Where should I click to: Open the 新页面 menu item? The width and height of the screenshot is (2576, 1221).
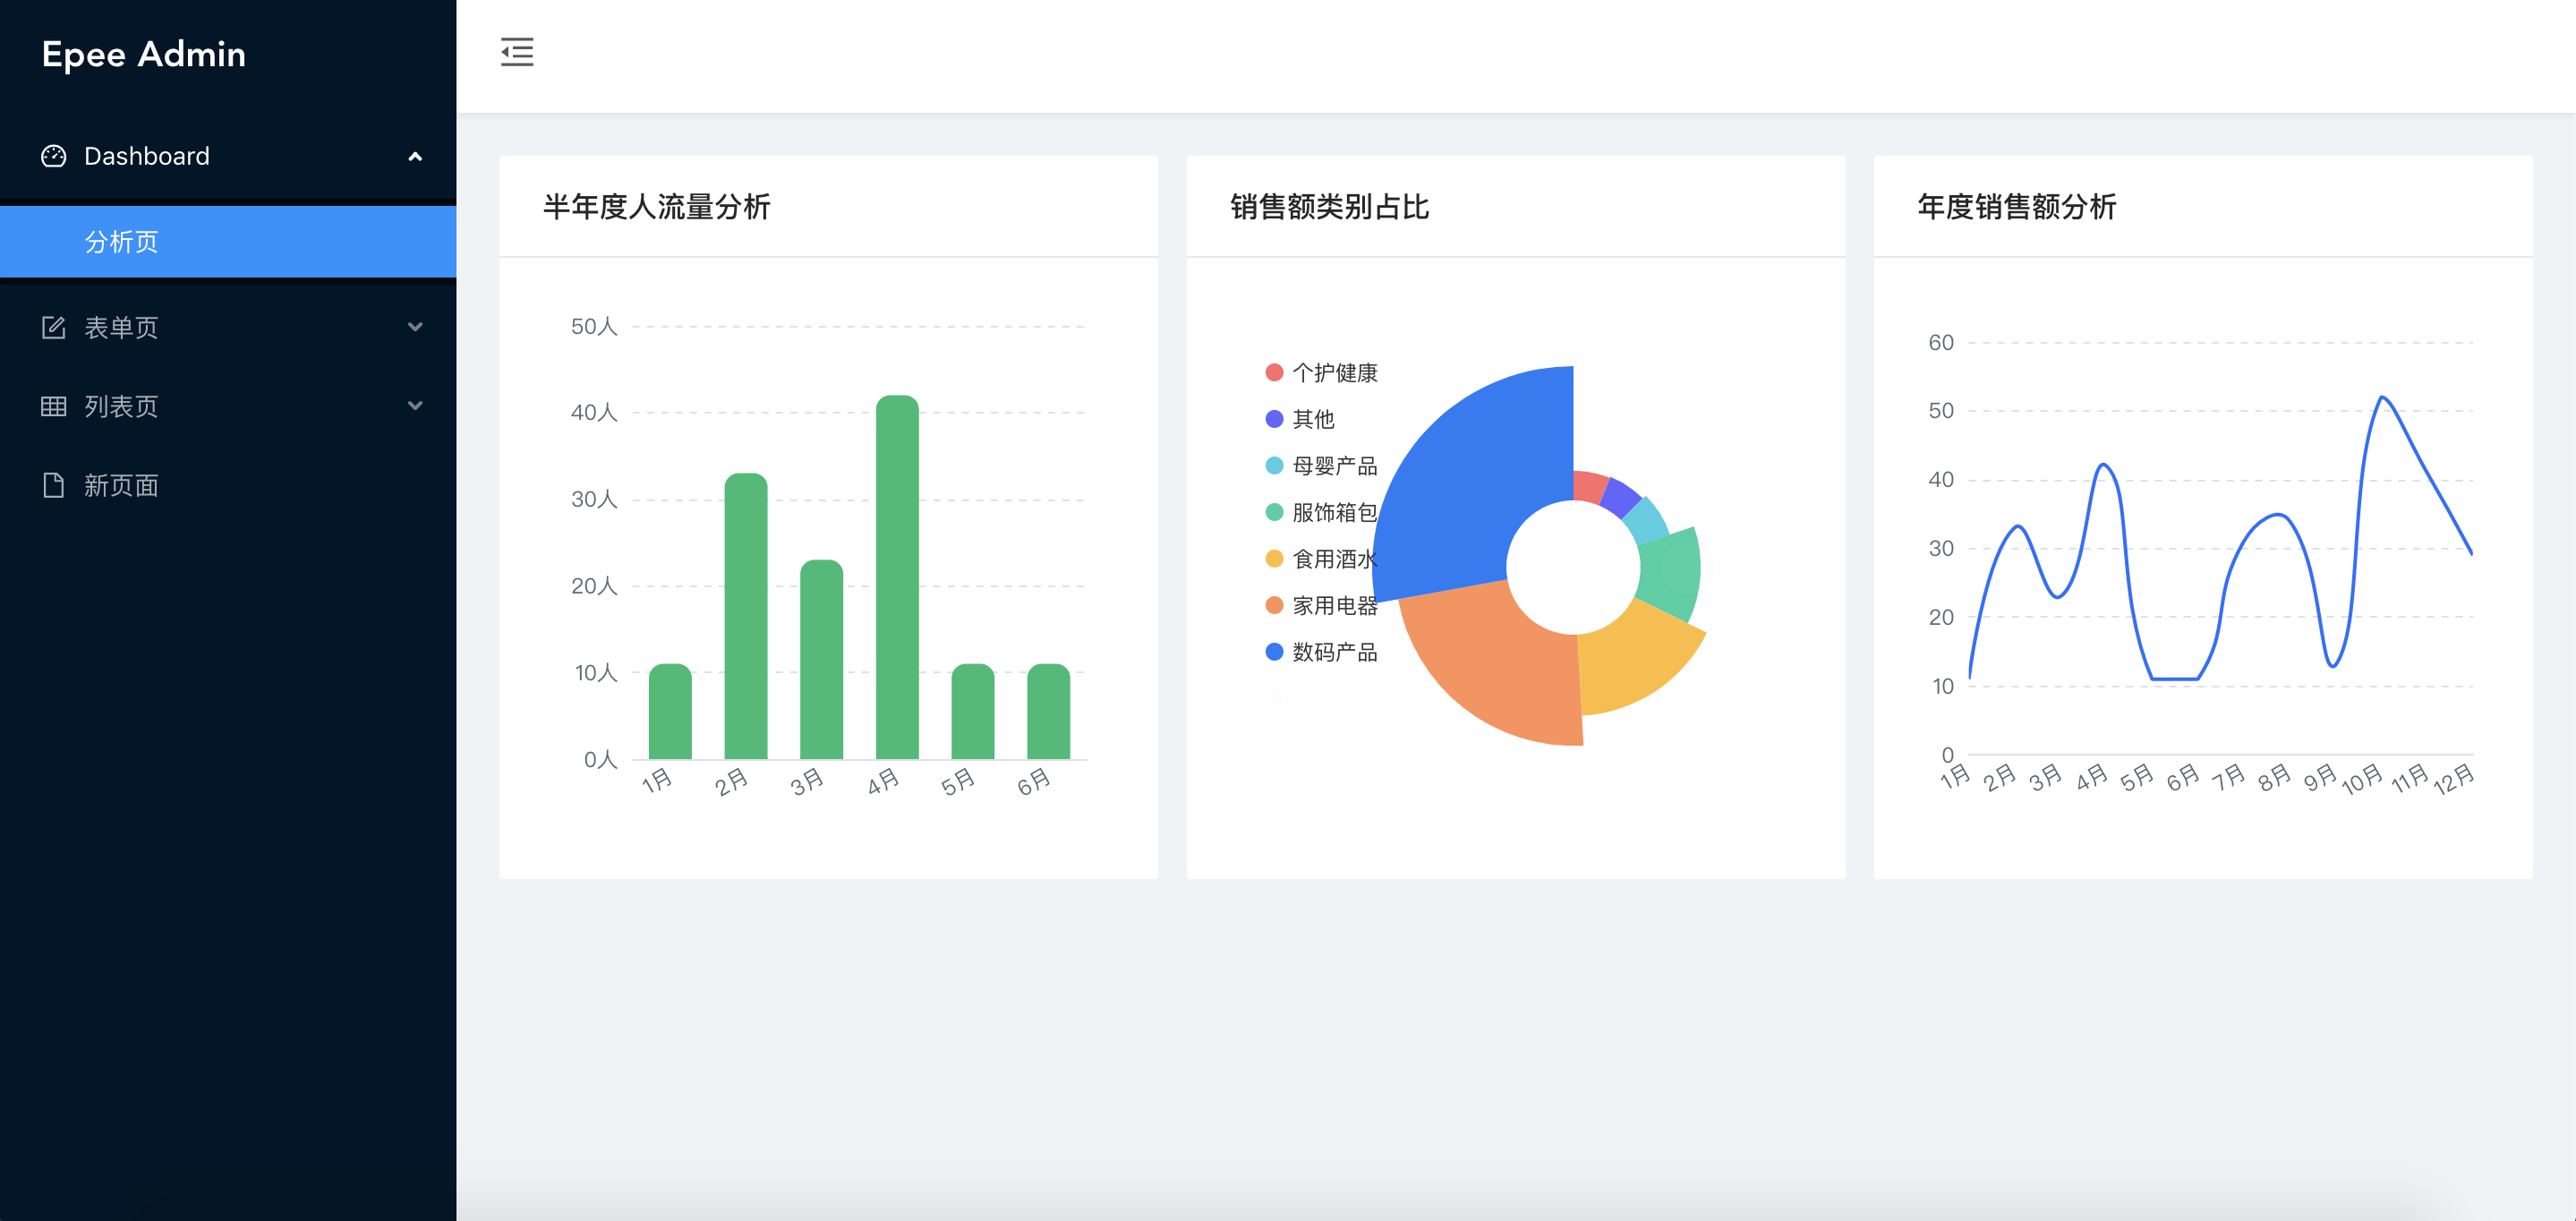[x=122, y=486]
